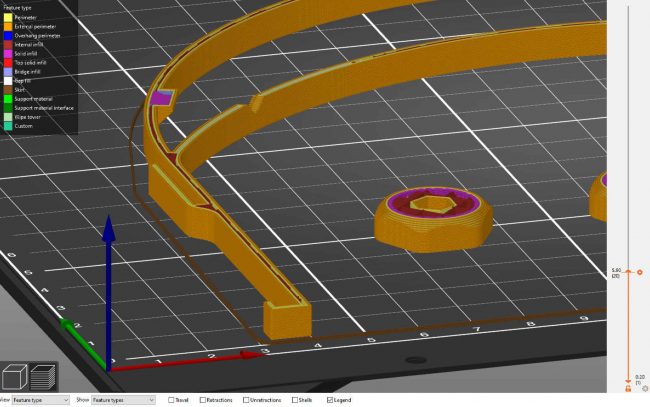
Task: Enable the Travel checkbox
Action: (171, 400)
